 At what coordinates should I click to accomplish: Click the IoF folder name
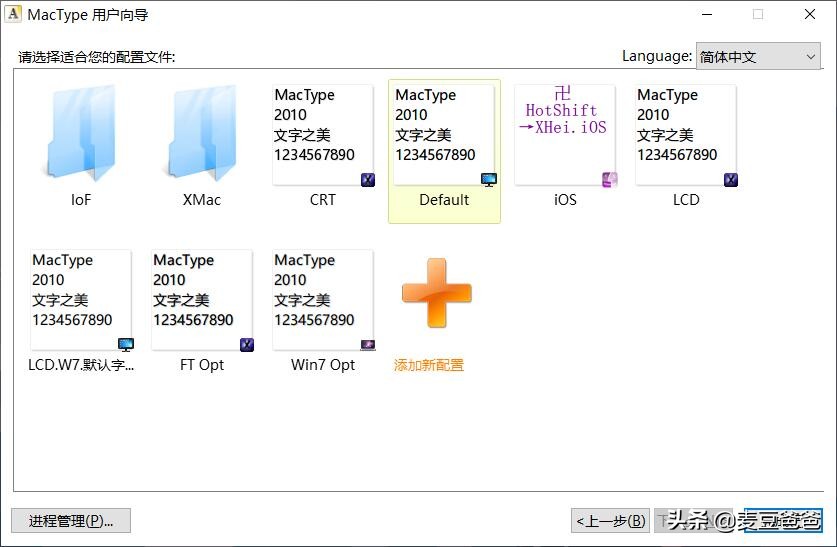click(81, 200)
